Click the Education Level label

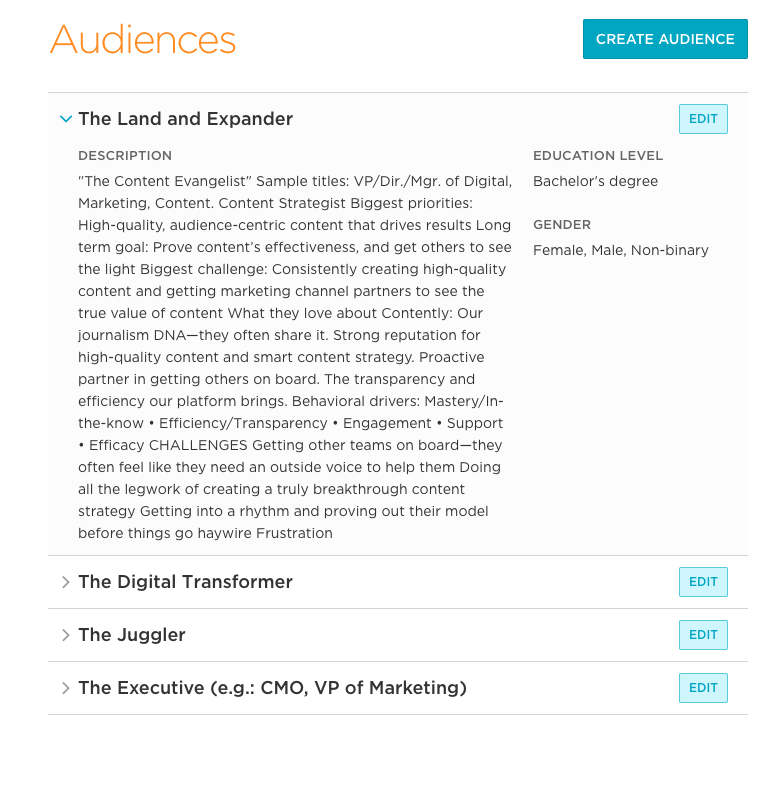click(598, 156)
